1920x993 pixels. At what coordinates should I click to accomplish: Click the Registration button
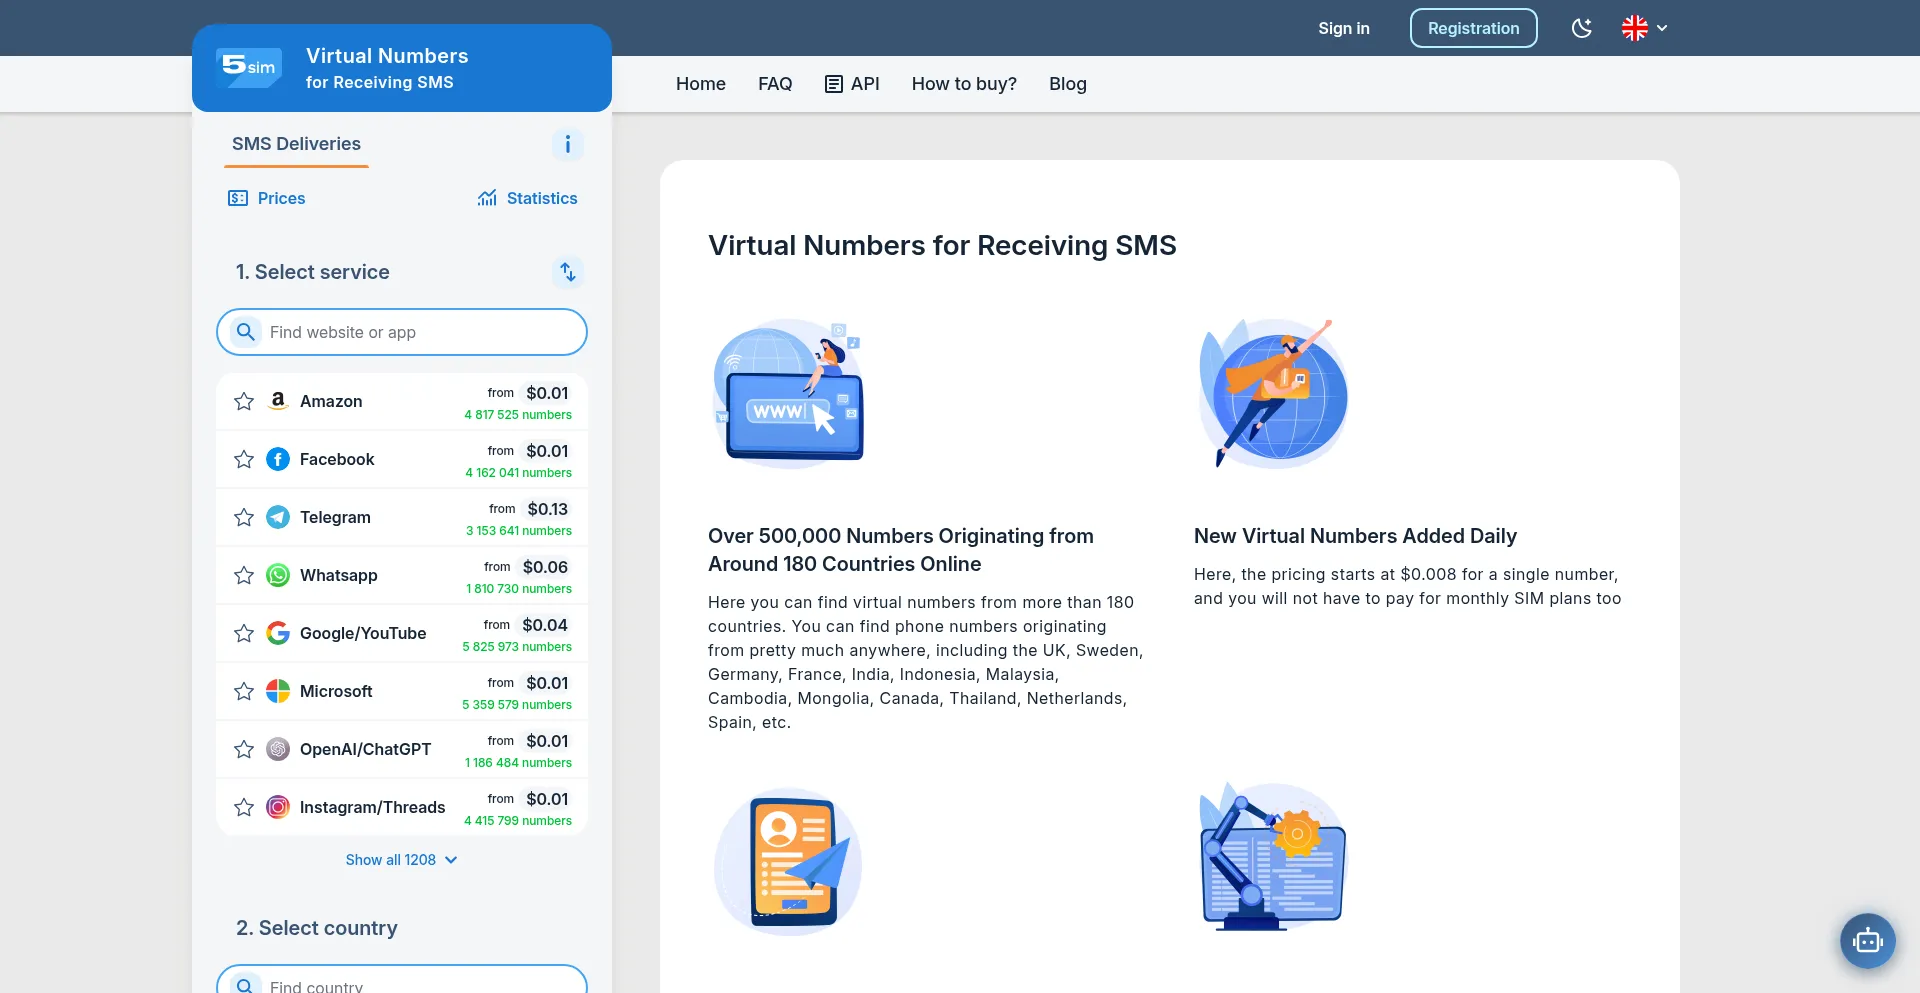(x=1474, y=28)
